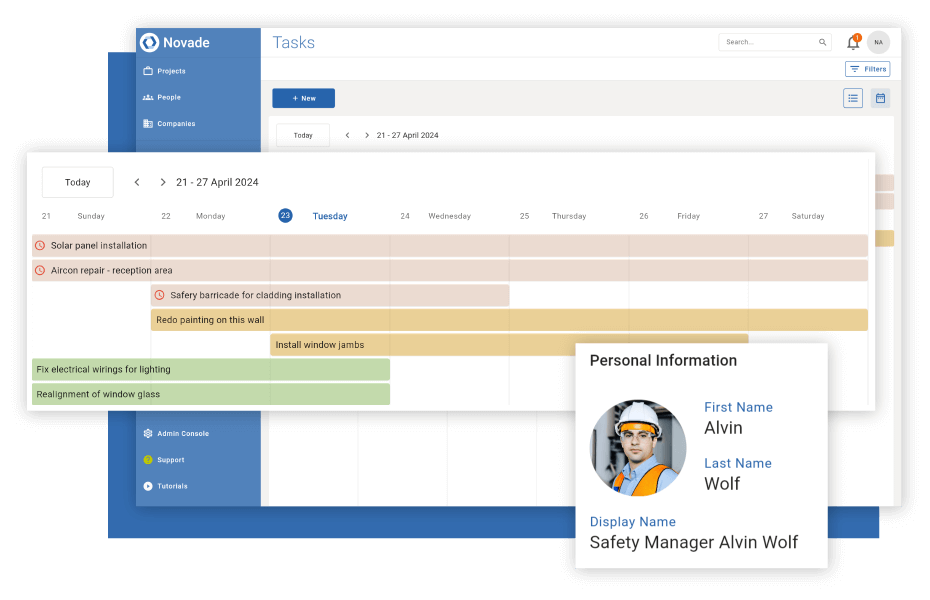Click the Support help icon
Viewport: 930px width, 600px height.
tap(146, 459)
